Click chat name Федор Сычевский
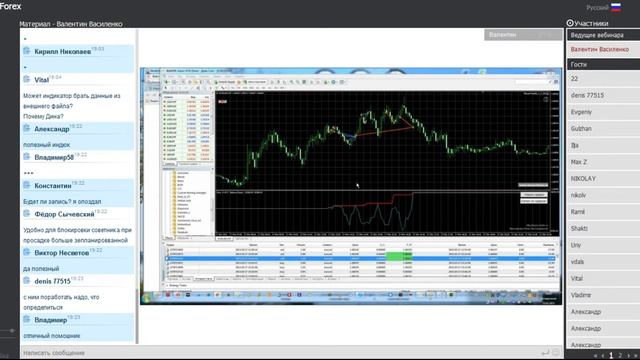The width and height of the screenshot is (640, 360). 64,214
